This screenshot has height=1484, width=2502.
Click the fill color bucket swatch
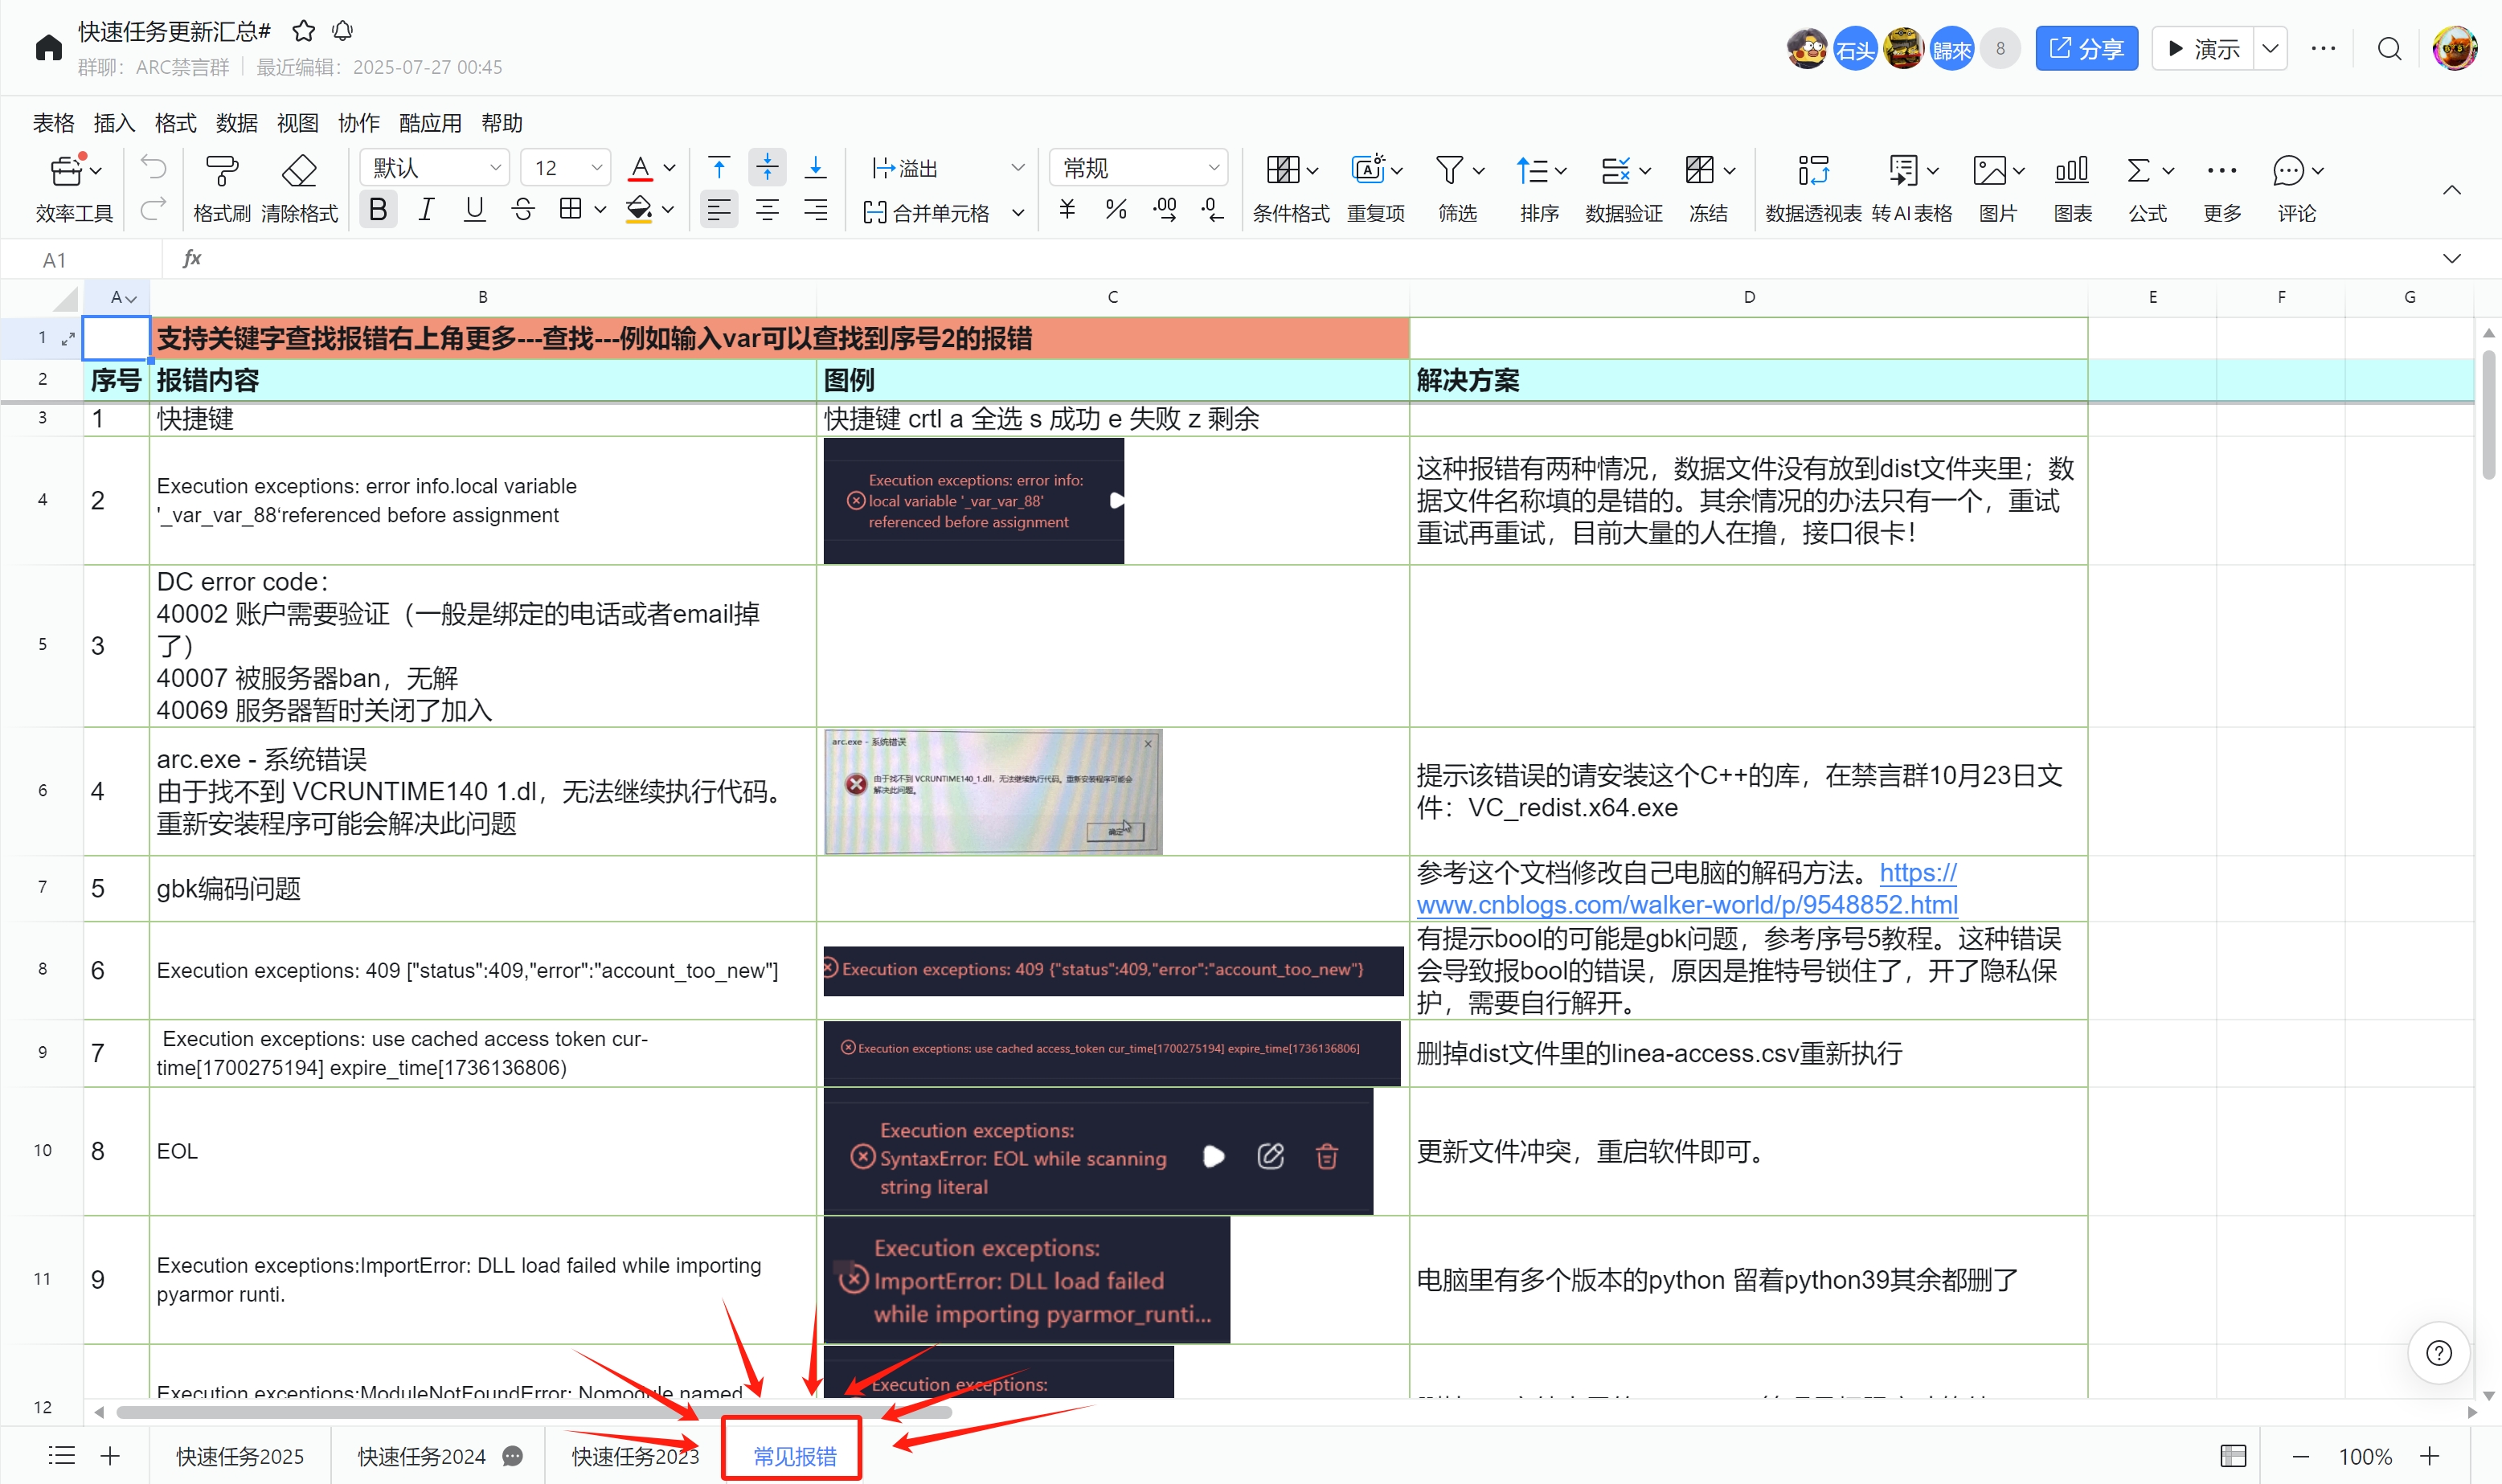[639, 209]
